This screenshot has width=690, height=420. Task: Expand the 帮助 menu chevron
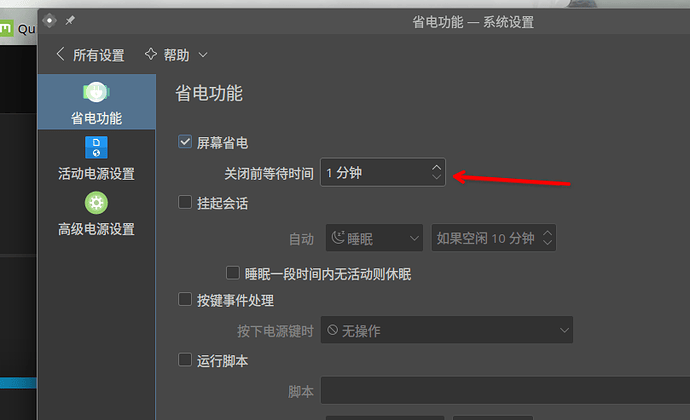(203, 55)
